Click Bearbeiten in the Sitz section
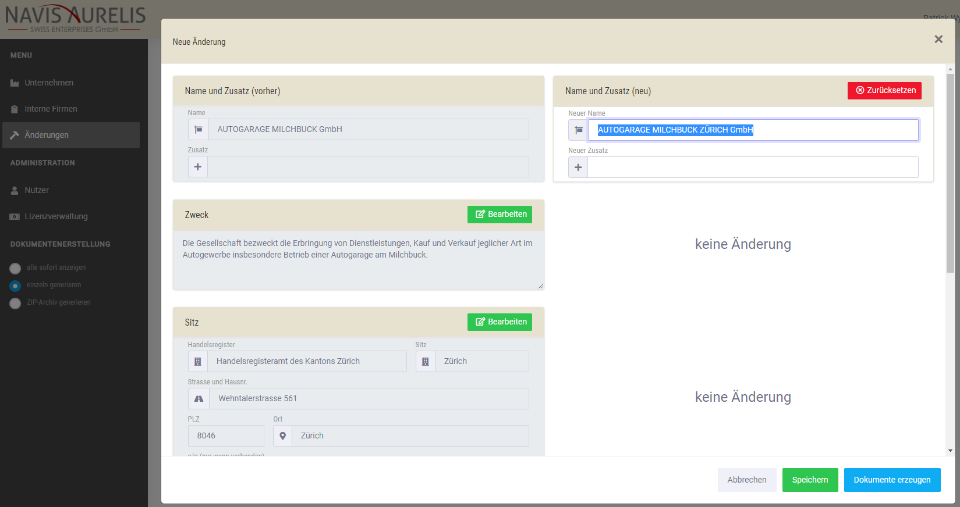The height and width of the screenshot is (507, 960). (499, 322)
